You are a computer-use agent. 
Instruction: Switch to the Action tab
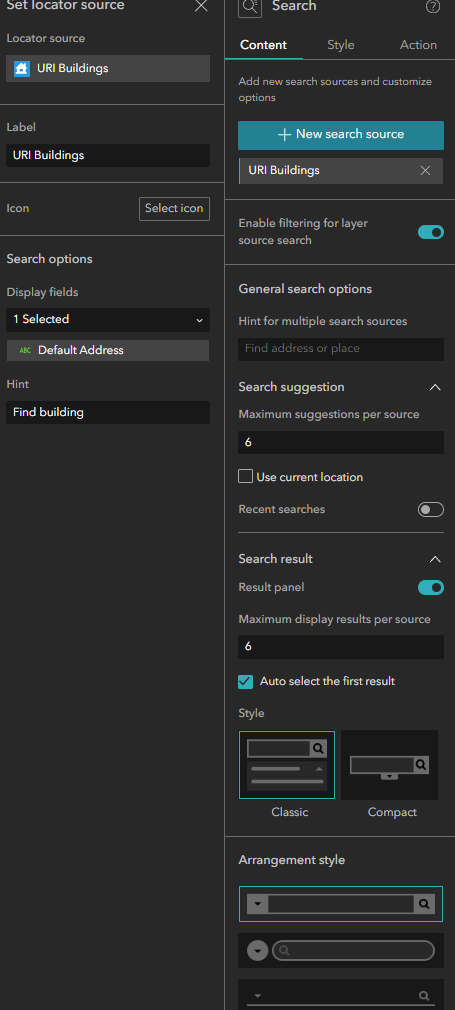pos(418,45)
